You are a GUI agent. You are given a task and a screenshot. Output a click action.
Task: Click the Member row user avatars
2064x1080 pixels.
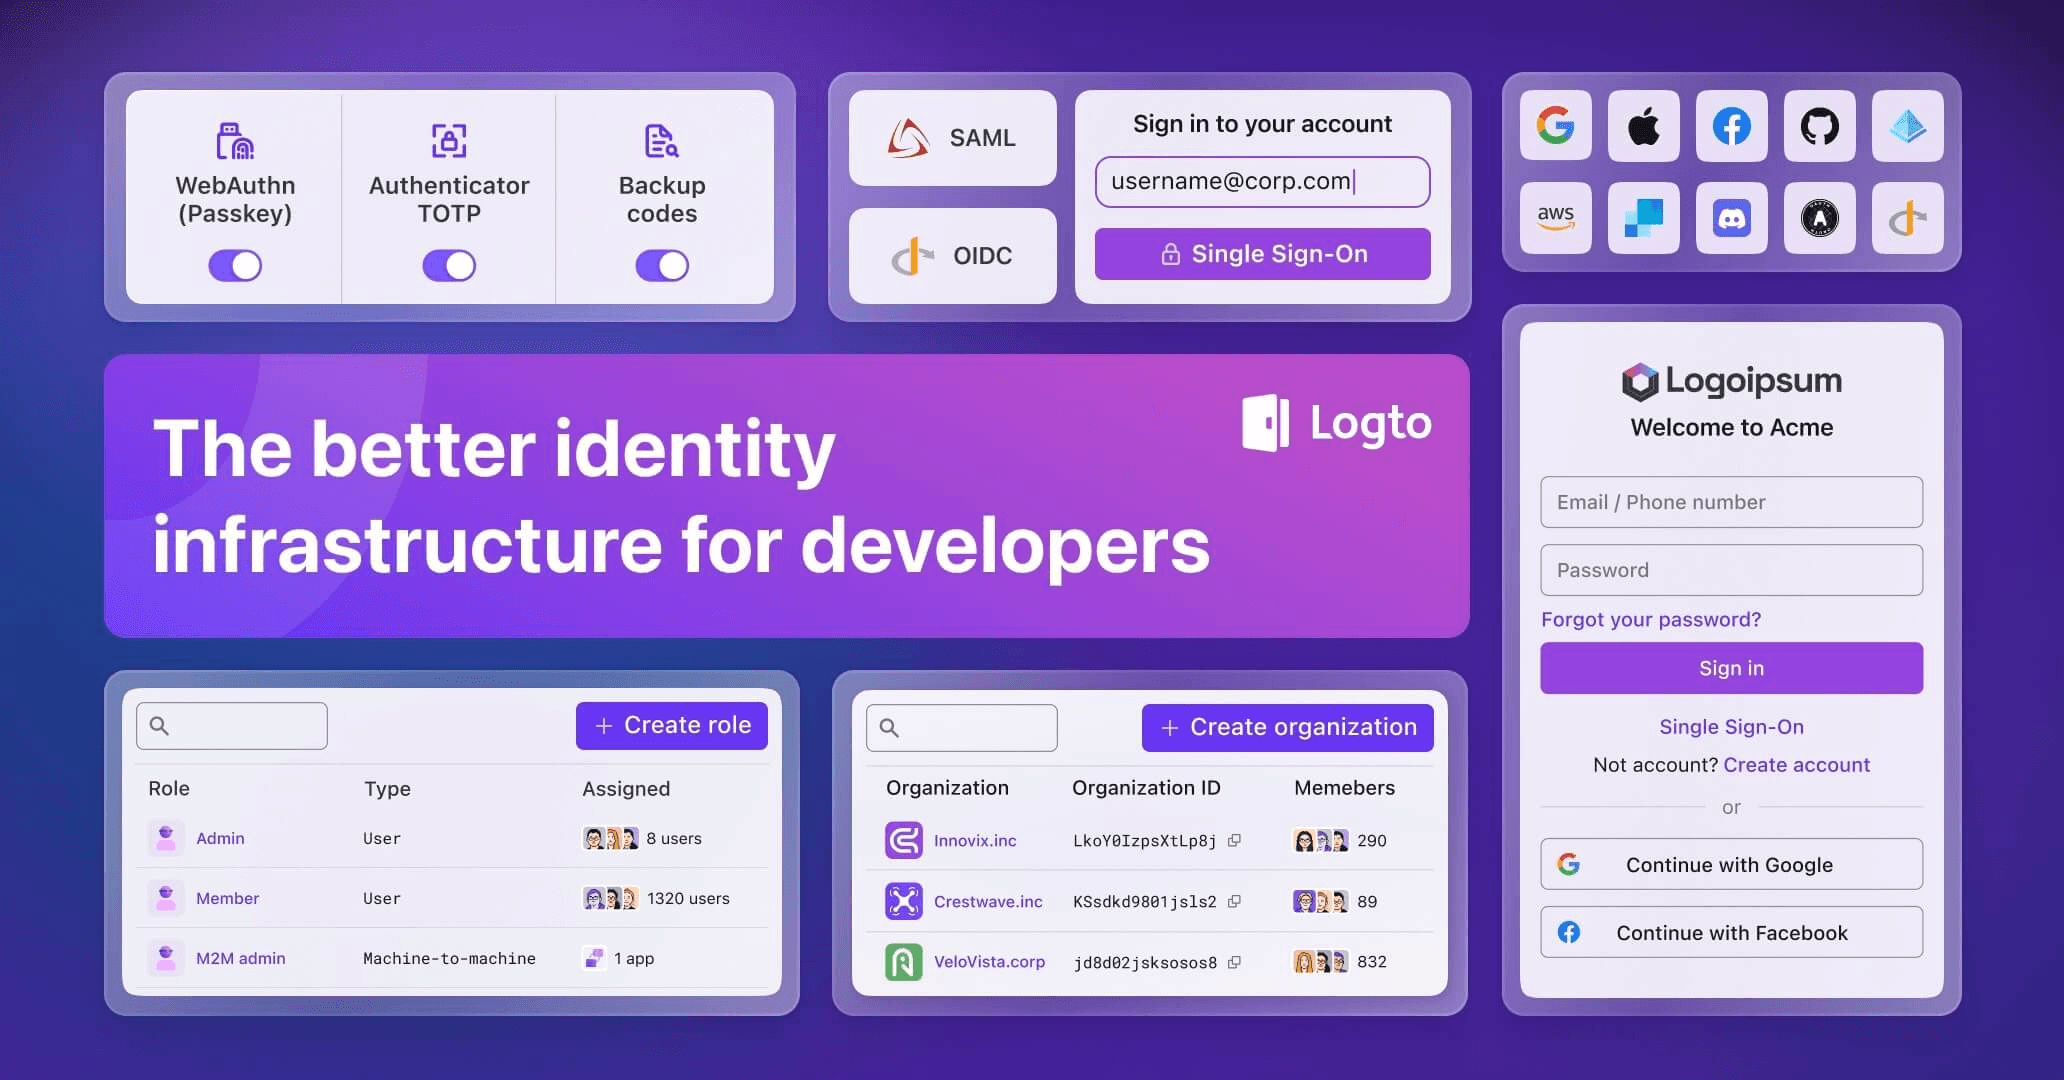point(610,898)
